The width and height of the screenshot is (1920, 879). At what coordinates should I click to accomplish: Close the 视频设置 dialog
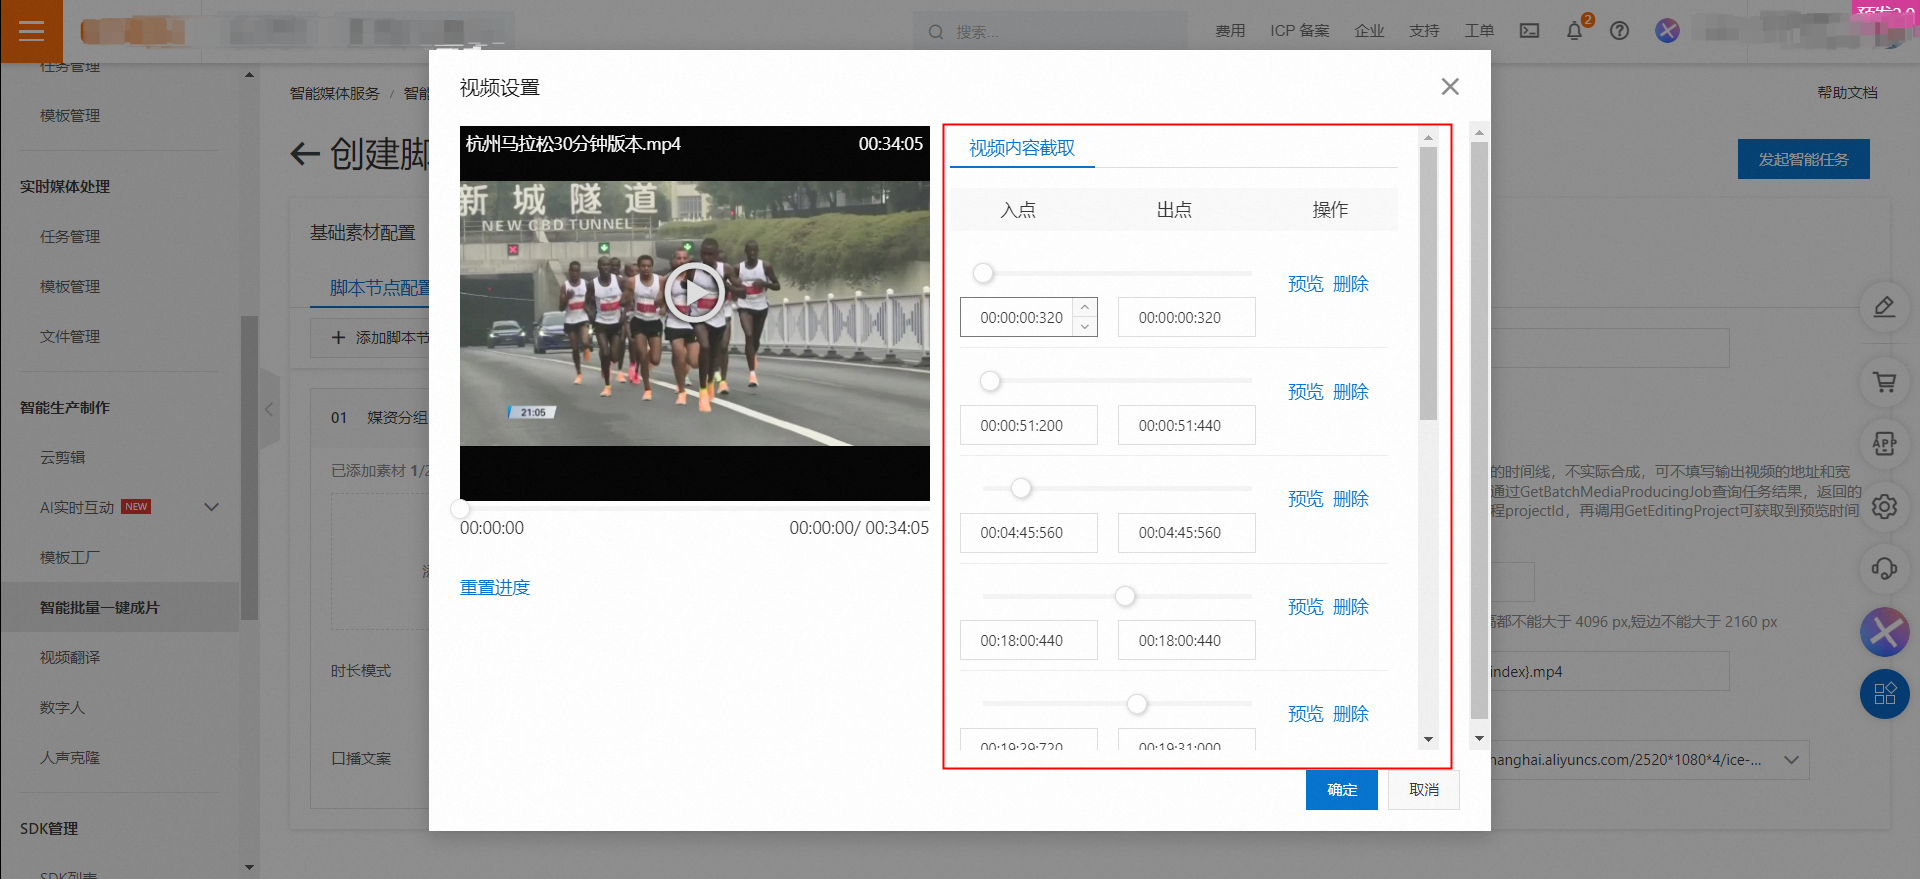pos(1450,87)
